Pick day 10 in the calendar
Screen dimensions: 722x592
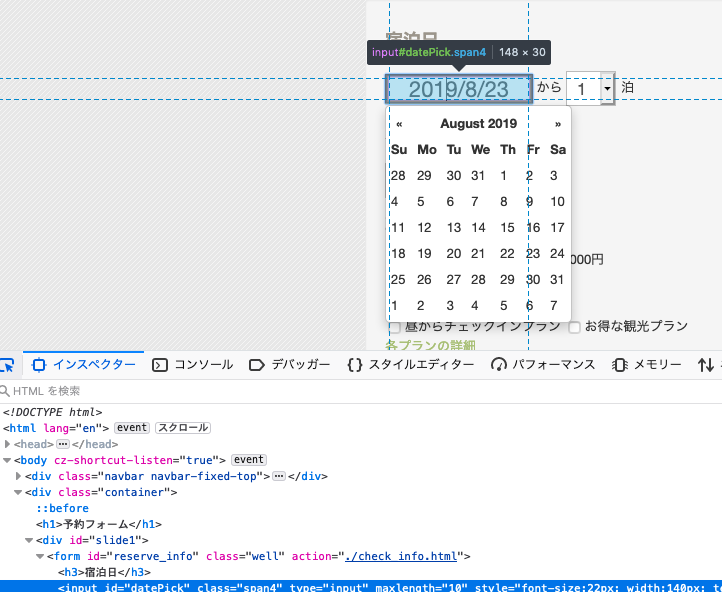click(557, 202)
